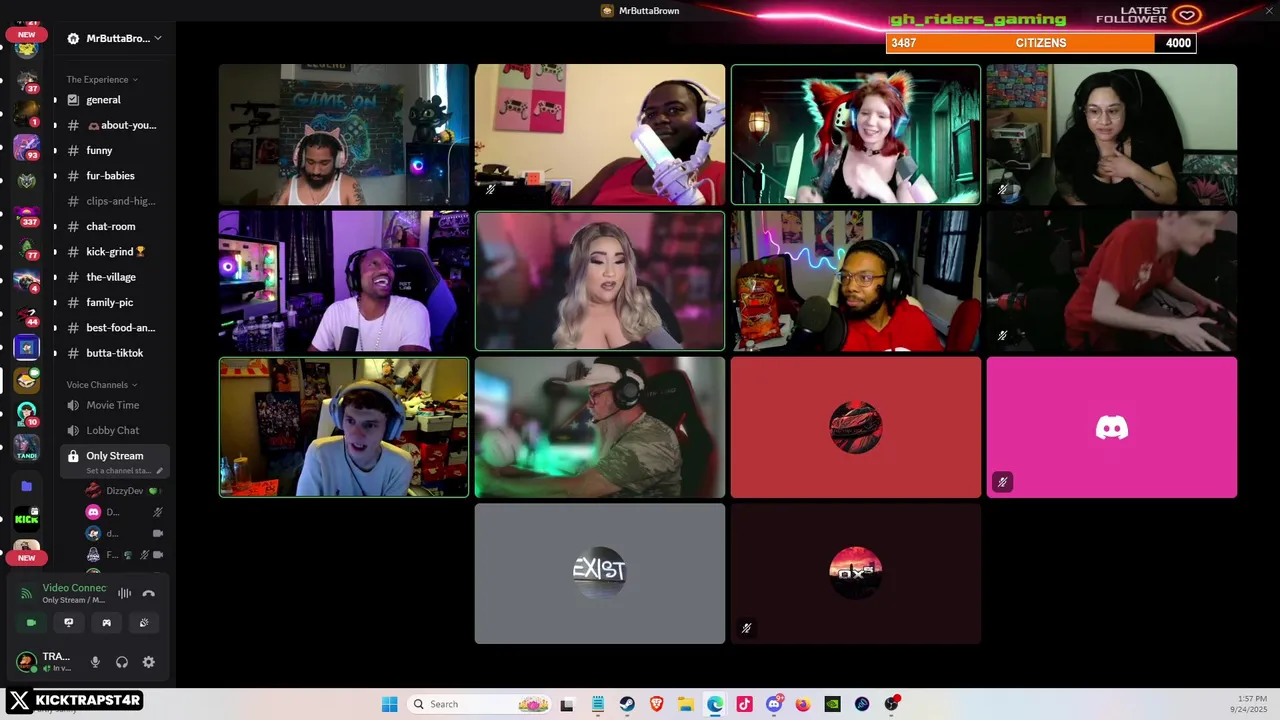Click the Video Connected status text

[x=74, y=588]
